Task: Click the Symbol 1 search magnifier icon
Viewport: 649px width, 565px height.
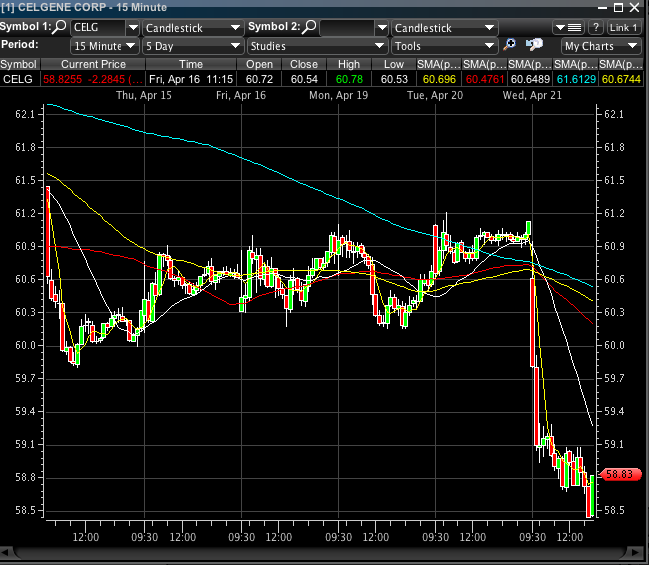Action: pos(59,27)
